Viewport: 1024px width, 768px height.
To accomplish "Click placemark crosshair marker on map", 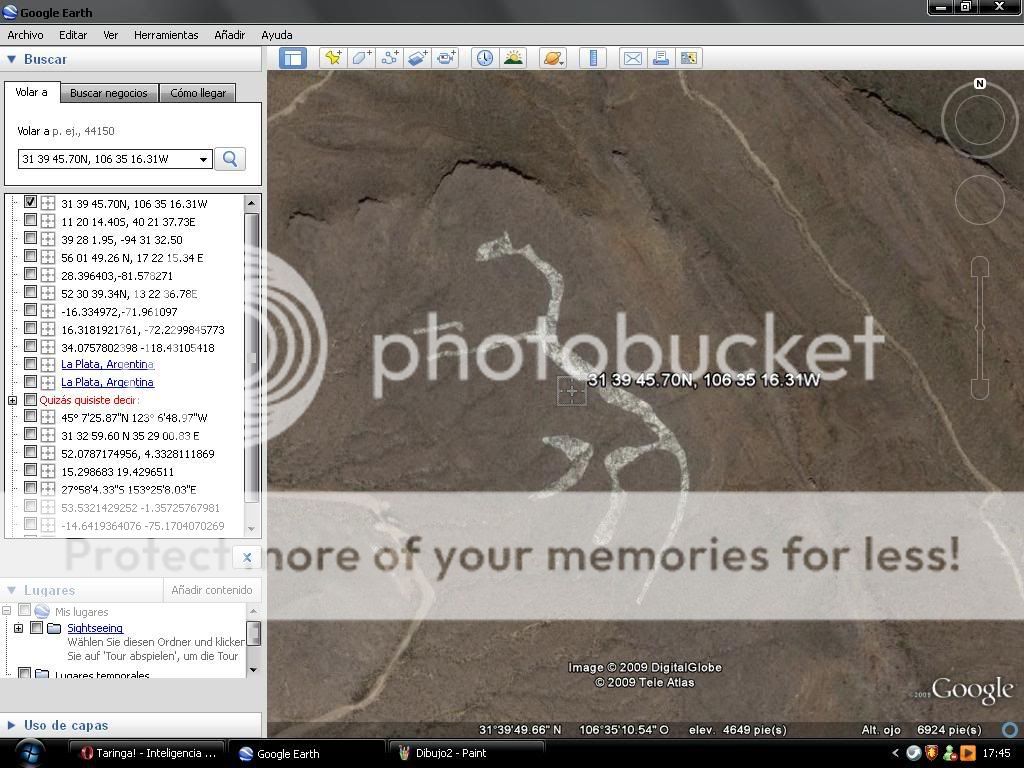I will (571, 391).
